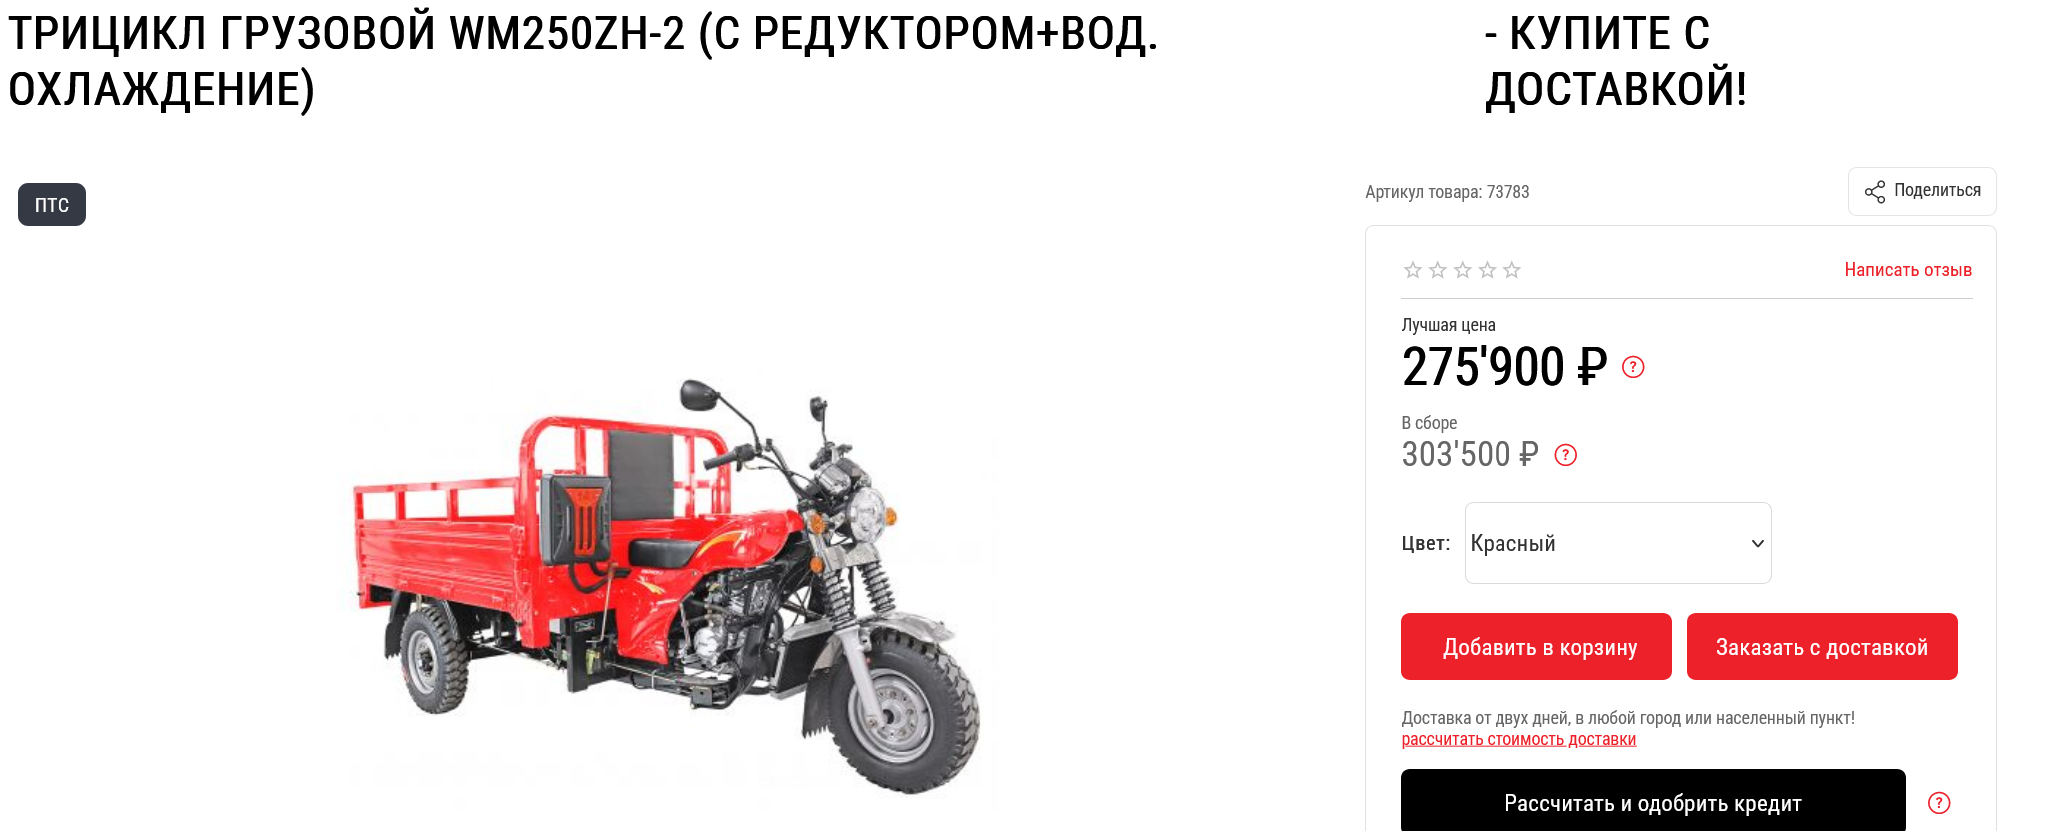The image size is (2051, 831).
Task: Rate product with first star
Action: pos(1412,270)
